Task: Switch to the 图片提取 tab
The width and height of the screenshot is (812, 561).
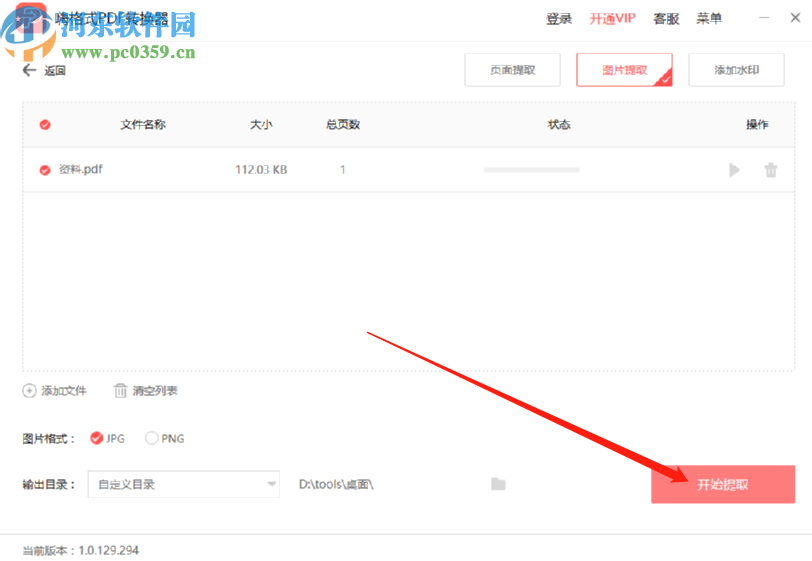Action: click(624, 70)
